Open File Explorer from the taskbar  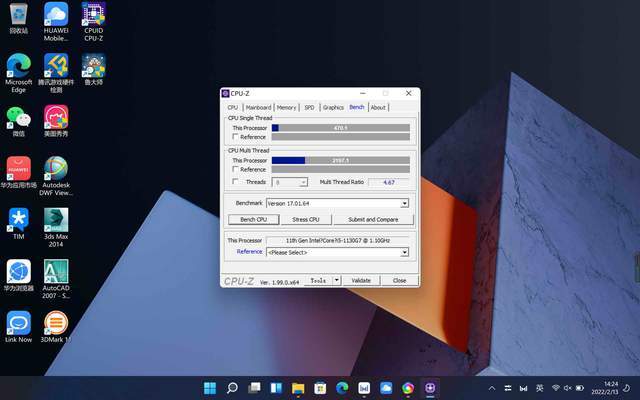coord(298,388)
